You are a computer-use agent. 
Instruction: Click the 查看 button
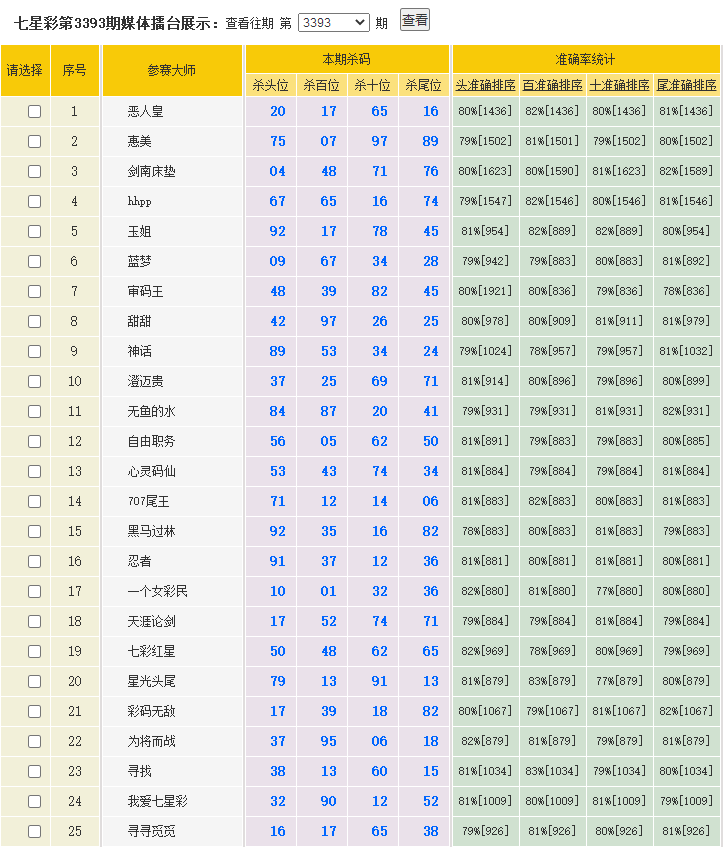point(414,20)
